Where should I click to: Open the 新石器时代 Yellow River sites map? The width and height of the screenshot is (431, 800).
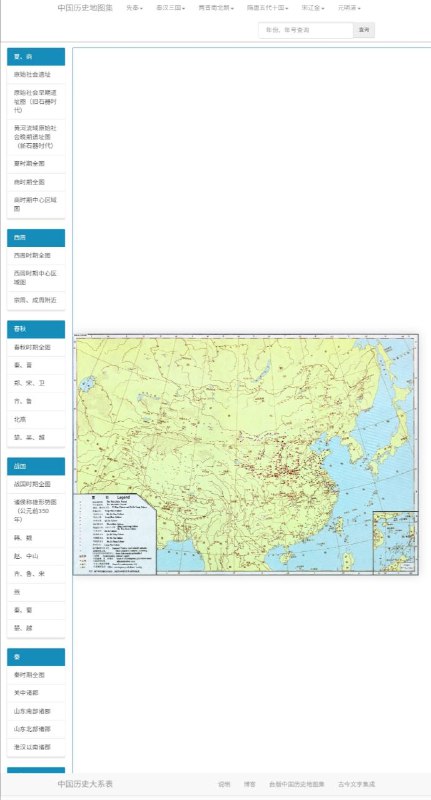[x=36, y=137]
